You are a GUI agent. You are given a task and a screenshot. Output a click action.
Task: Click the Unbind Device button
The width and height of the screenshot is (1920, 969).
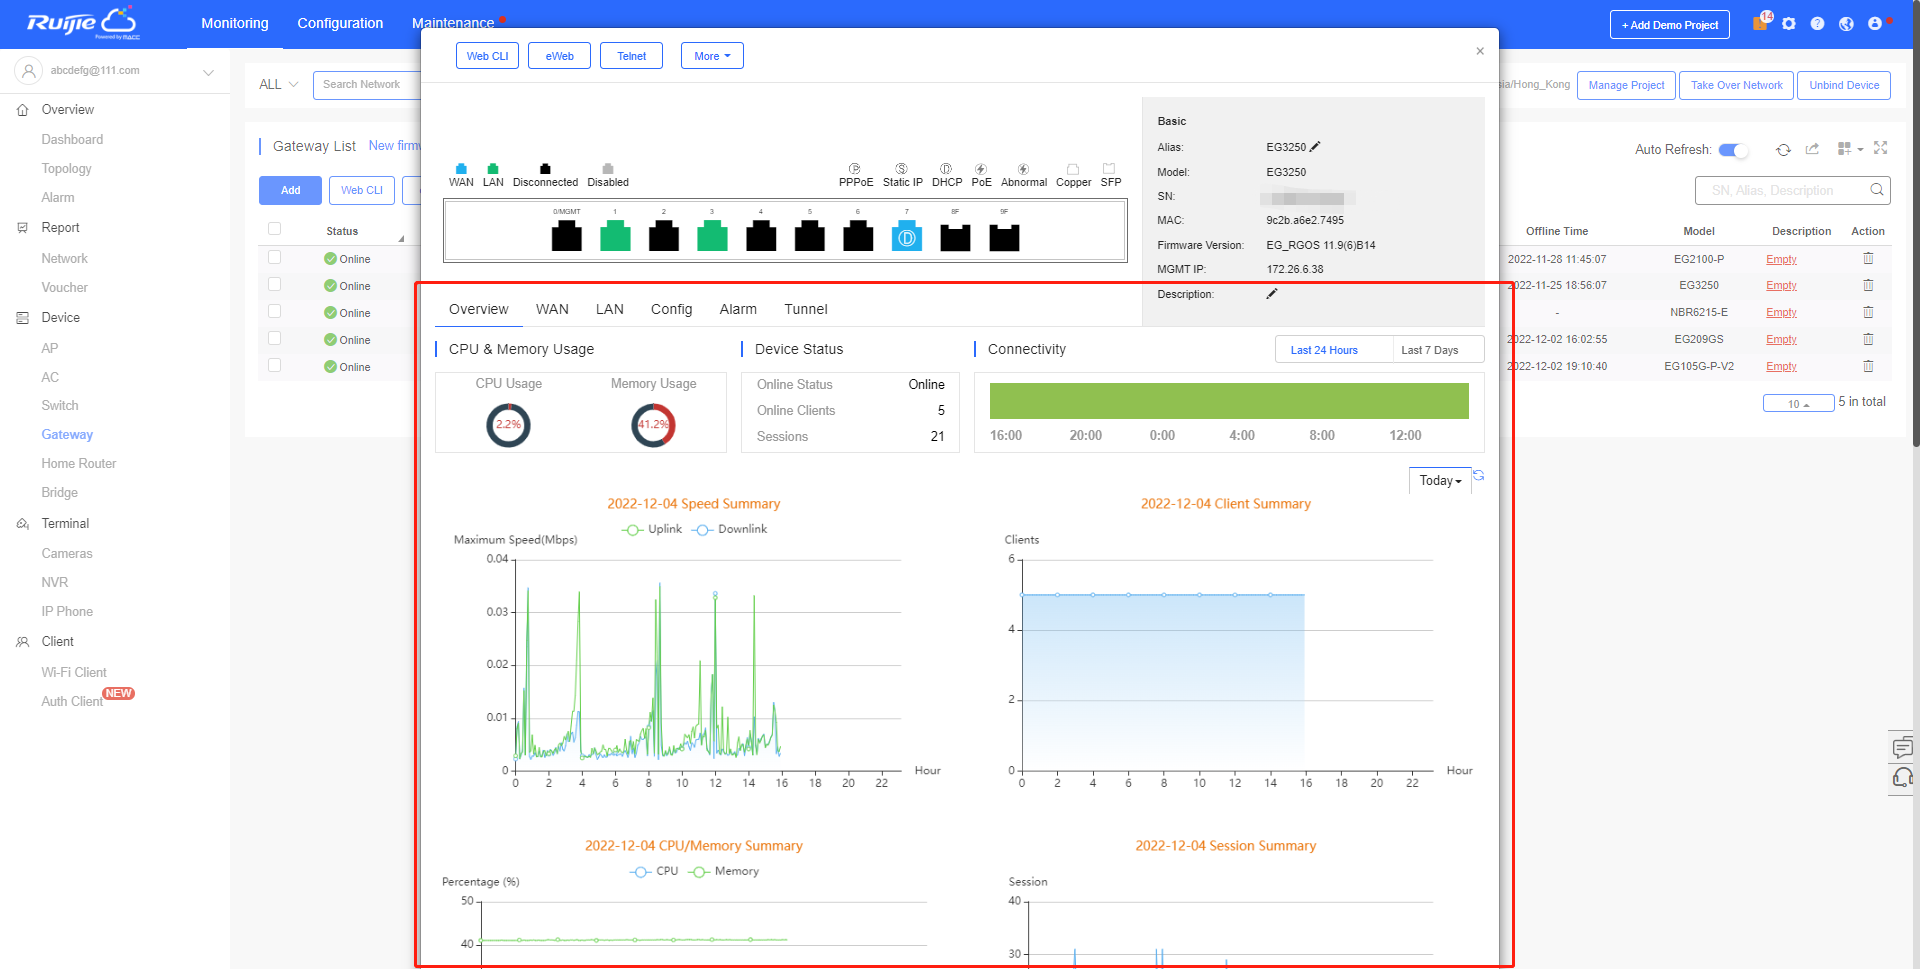1844,85
